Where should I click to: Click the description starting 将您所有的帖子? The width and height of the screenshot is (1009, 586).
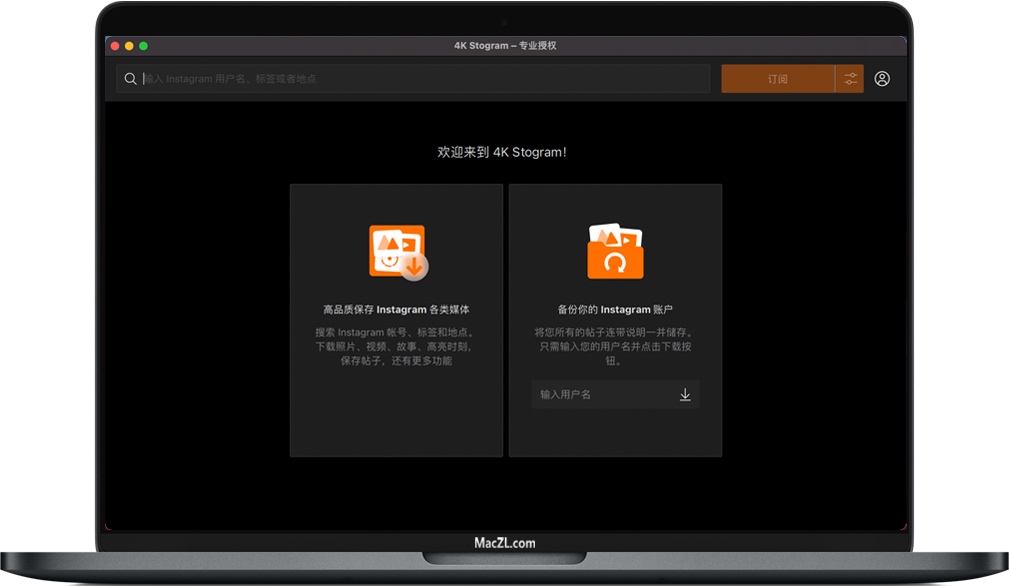coord(615,346)
